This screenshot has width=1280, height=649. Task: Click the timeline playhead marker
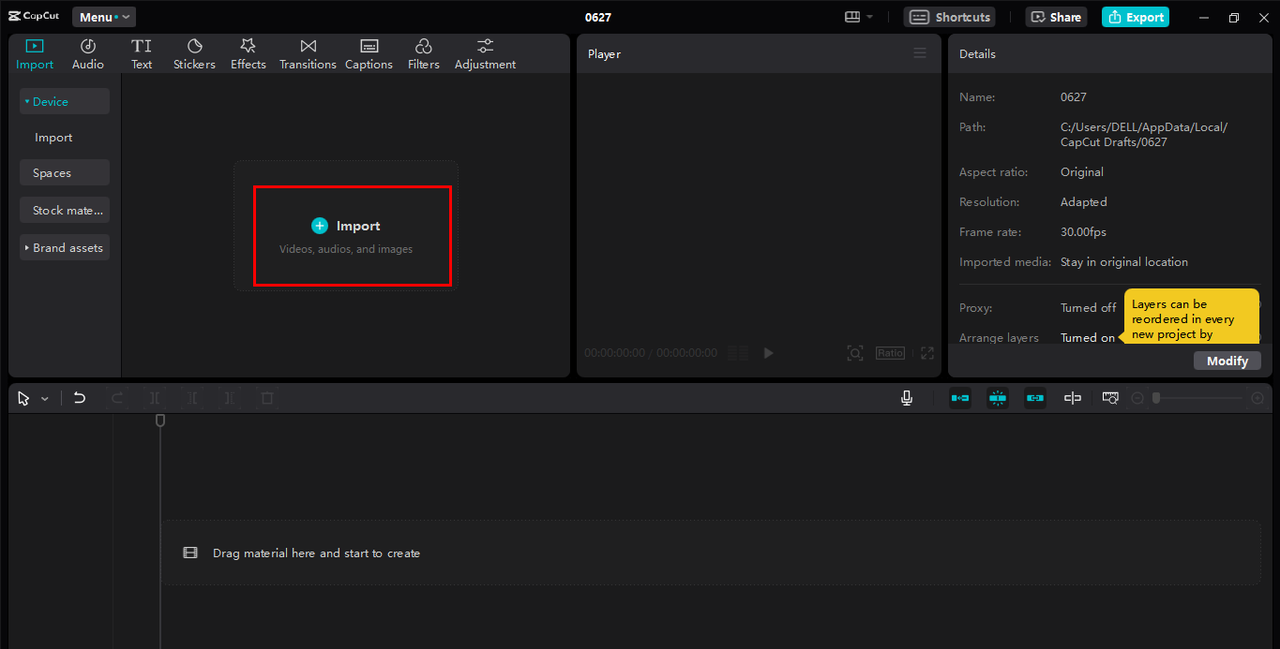160,421
